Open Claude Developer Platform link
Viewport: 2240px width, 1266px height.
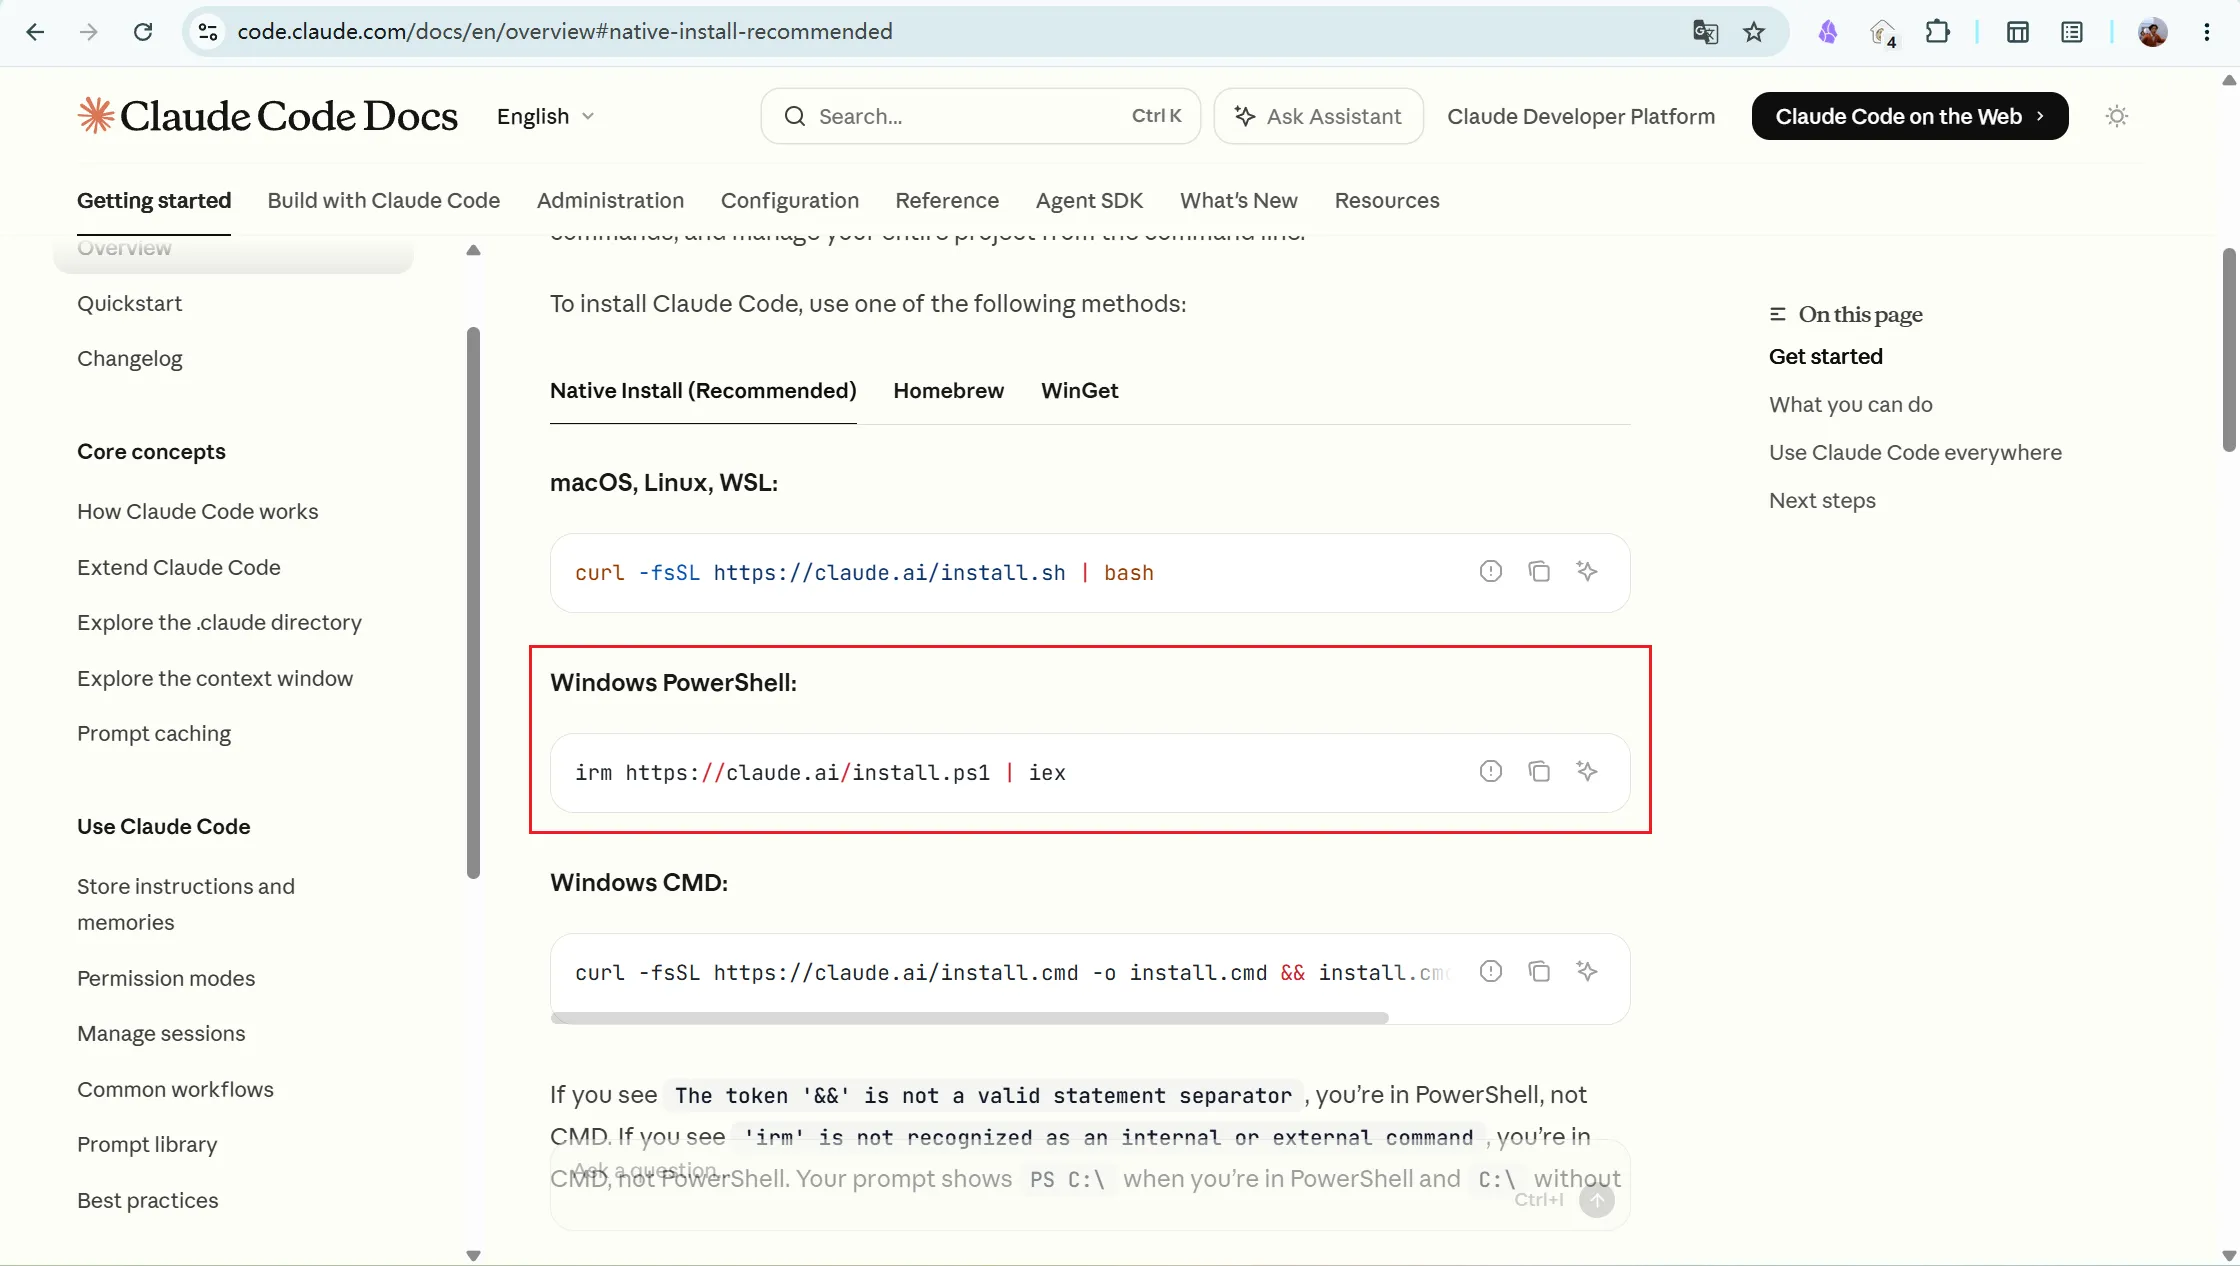click(1581, 116)
